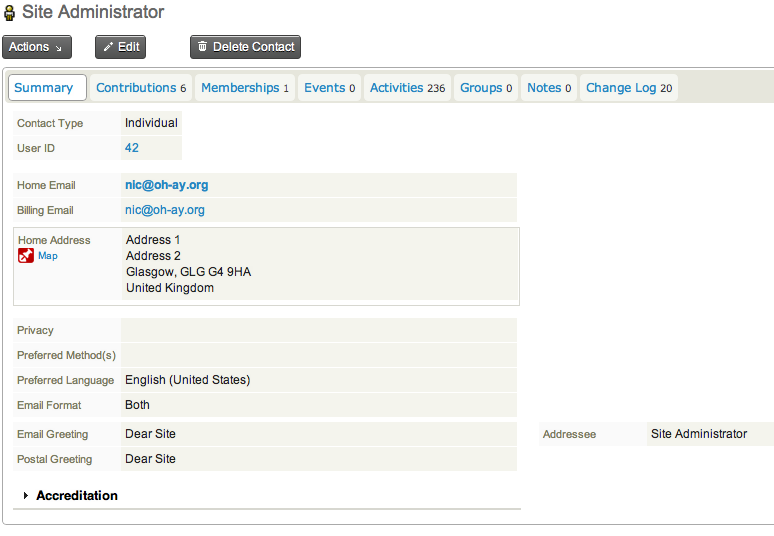Click the Home Email address link
774x536 pixels.
click(x=166, y=185)
